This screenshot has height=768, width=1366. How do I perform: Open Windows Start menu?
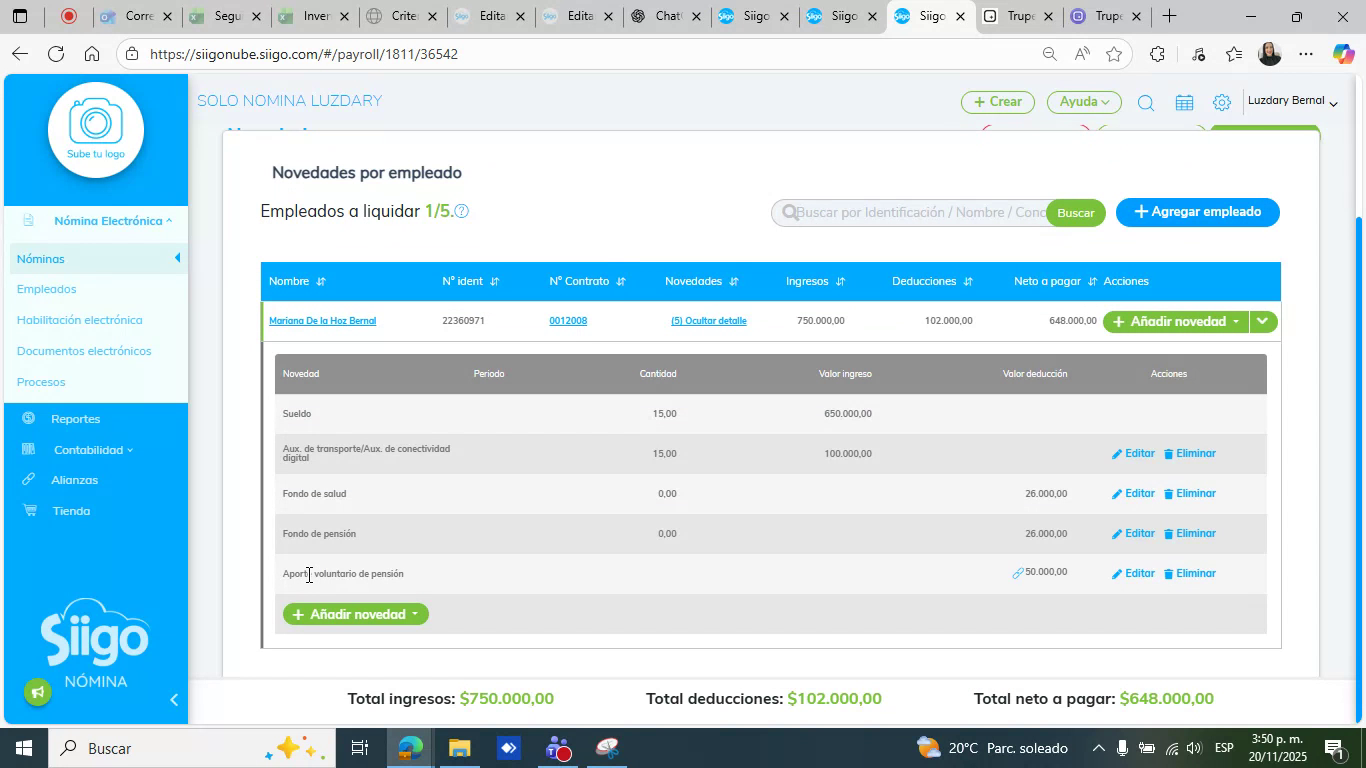click(22, 748)
